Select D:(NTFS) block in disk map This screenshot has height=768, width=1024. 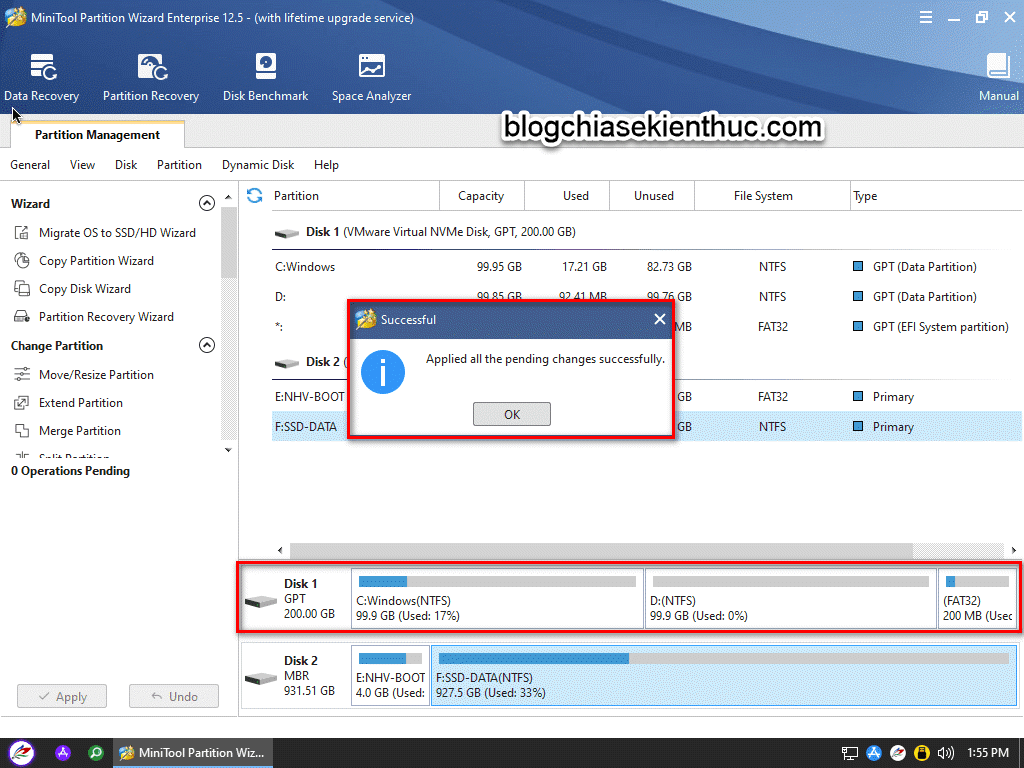(791, 599)
